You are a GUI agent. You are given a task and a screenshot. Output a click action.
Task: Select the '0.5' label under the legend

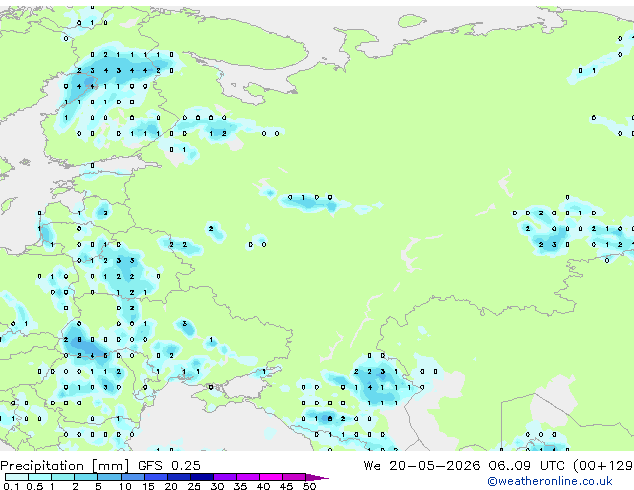(x=34, y=486)
